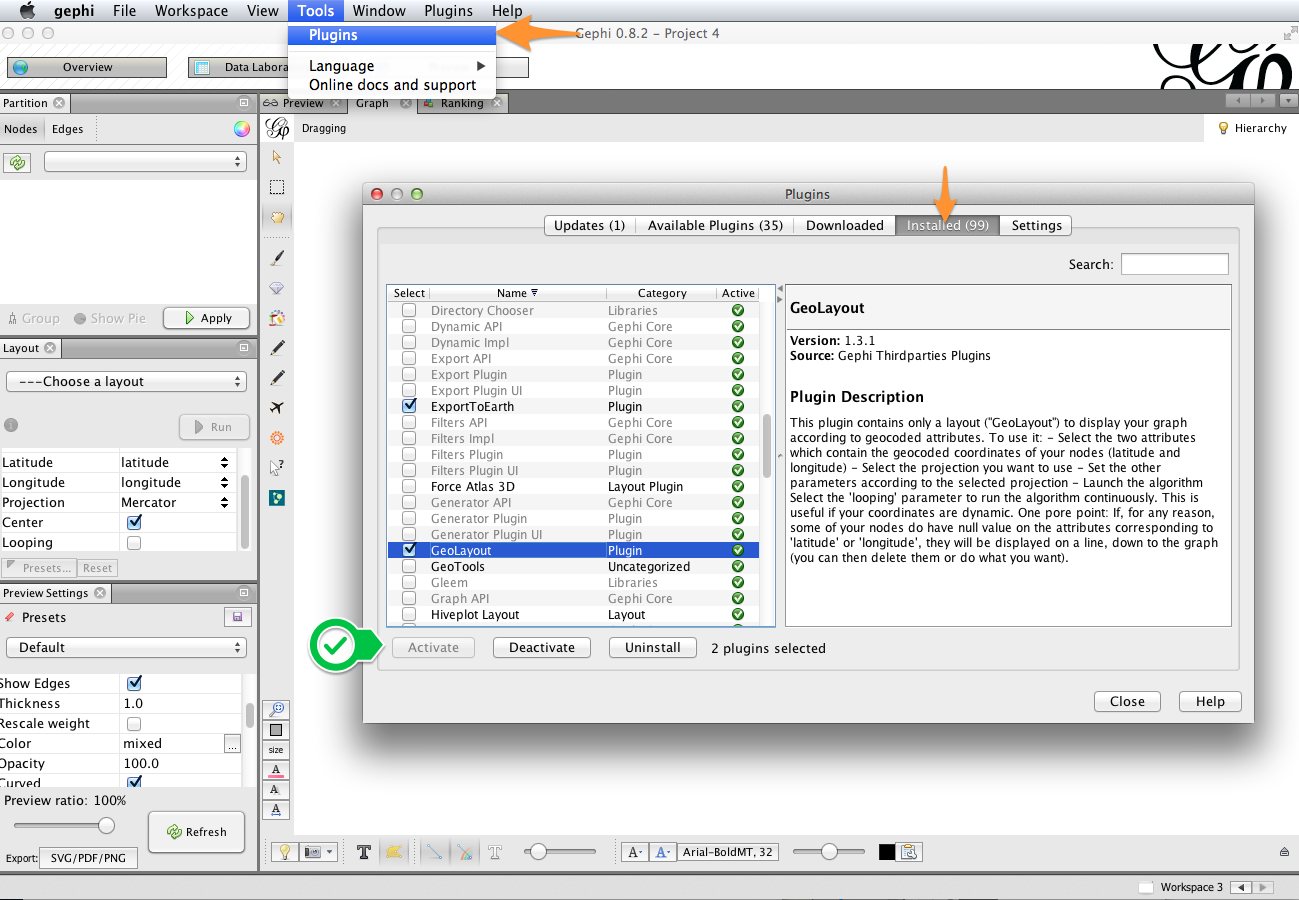This screenshot has width=1299, height=900.
Task: Reset label colors with red-underlined A
Action: coord(276,770)
